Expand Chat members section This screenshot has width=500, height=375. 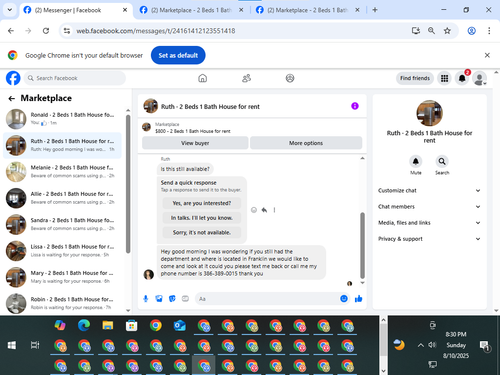point(429,207)
